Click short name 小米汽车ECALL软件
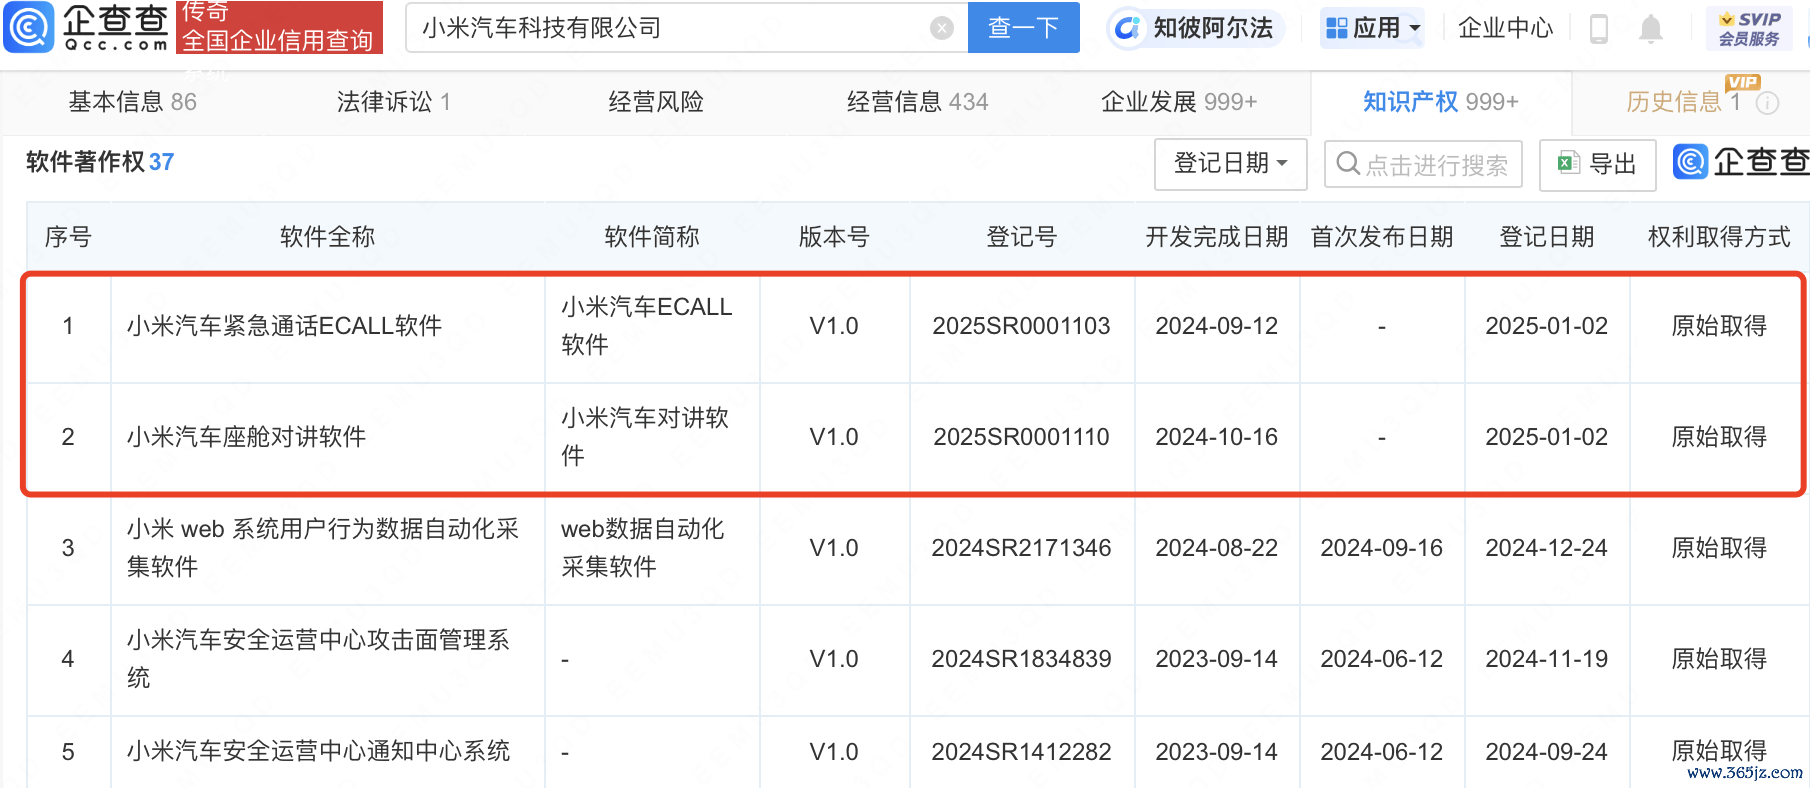This screenshot has width=1810, height=788. [647, 326]
